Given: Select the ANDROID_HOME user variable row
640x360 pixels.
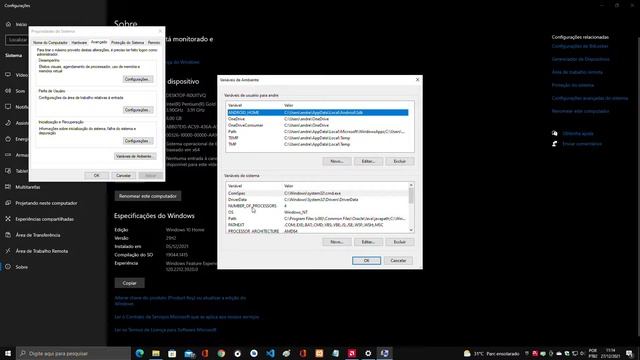Looking at the screenshot, I should [x=318, y=112].
